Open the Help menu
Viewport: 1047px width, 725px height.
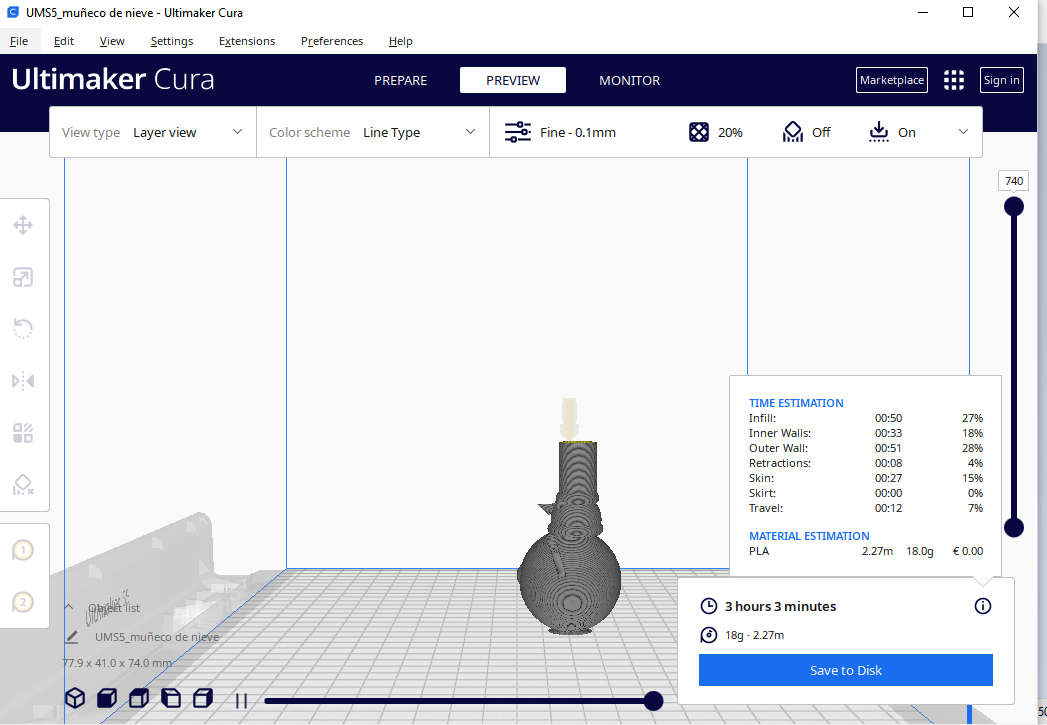coord(401,41)
